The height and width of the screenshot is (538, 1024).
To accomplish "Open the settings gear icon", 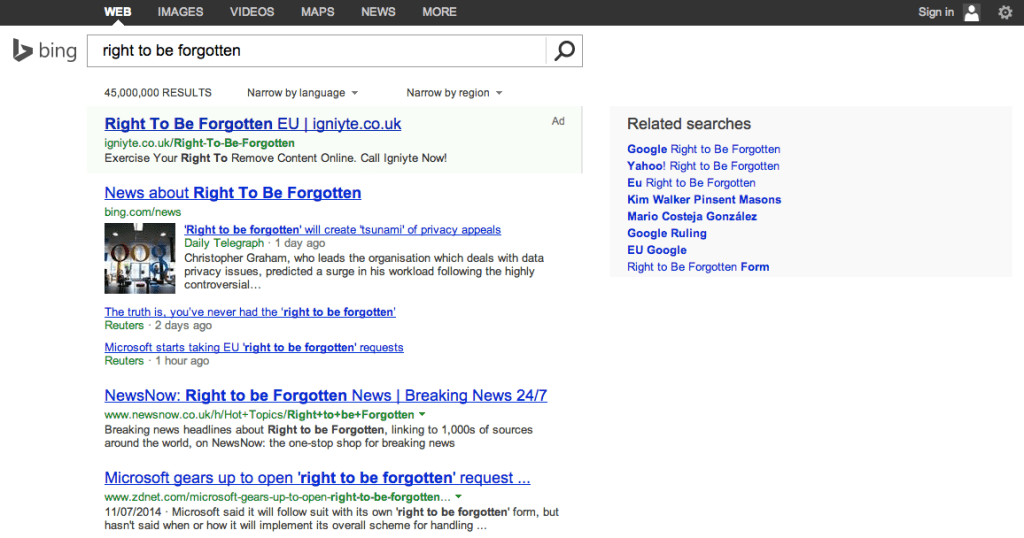I will pos(1005,12).
